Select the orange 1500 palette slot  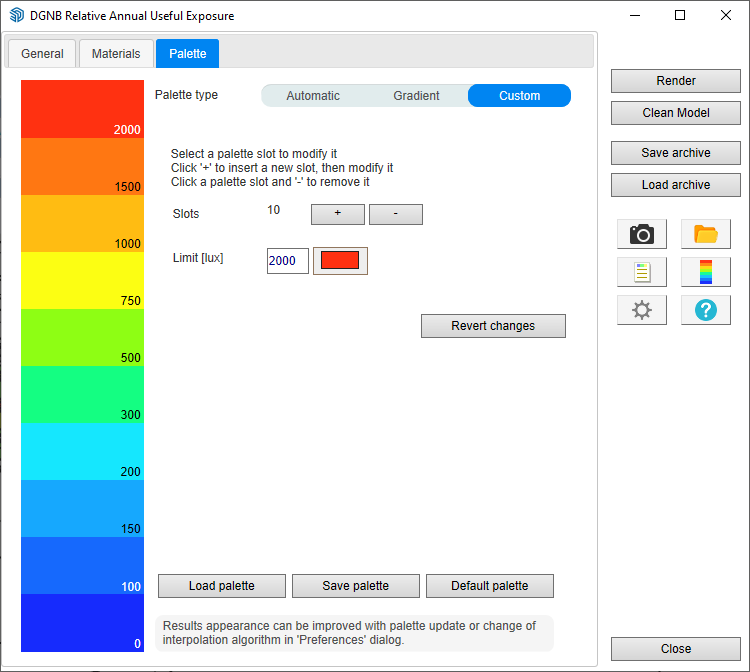[x=82, y=166]
